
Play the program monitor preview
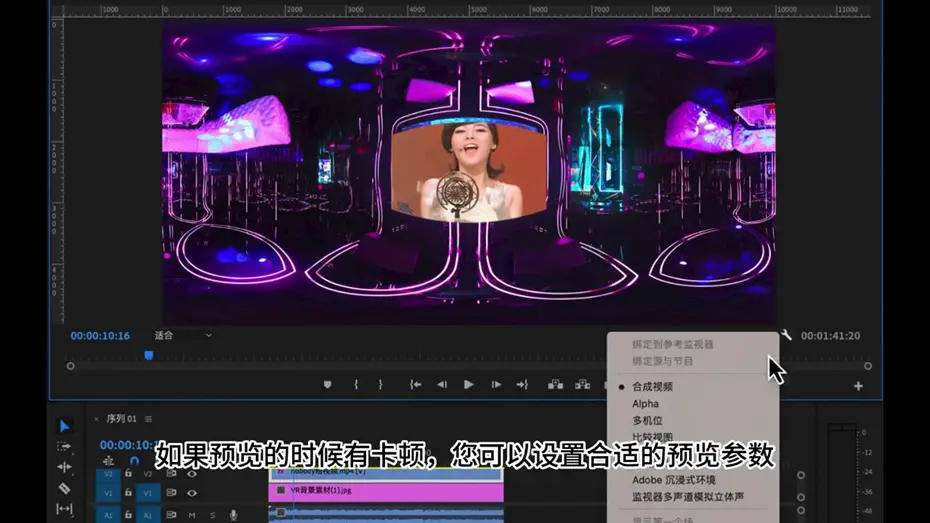click(469, 385)
